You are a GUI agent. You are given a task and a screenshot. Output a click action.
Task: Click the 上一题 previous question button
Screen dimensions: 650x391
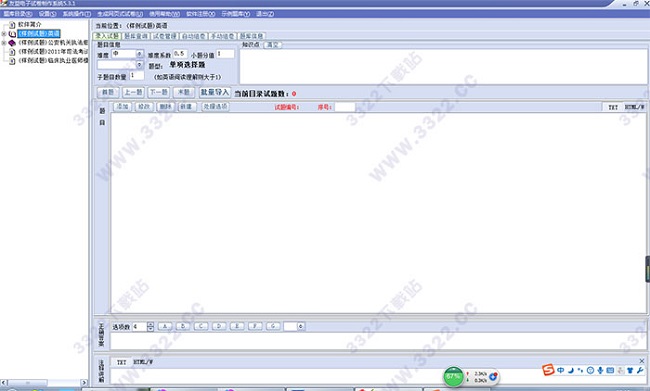[x=133, y=92]
